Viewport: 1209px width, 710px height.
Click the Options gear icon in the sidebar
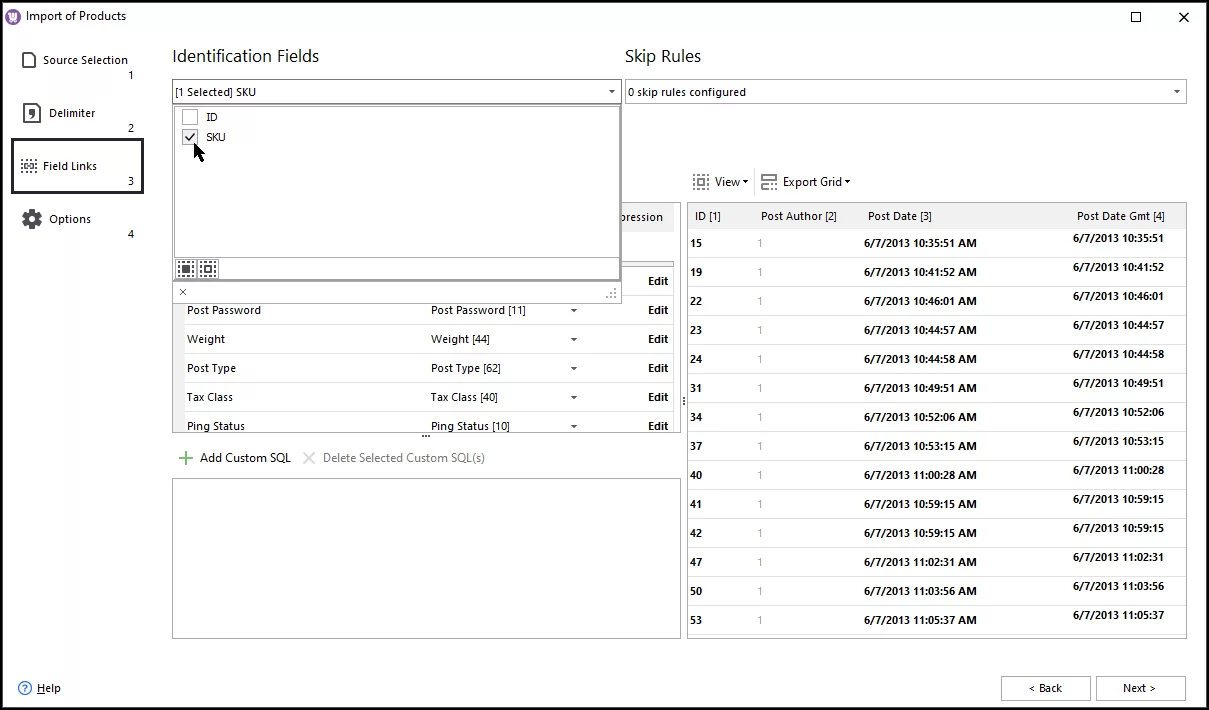click(x=30, y=218)
